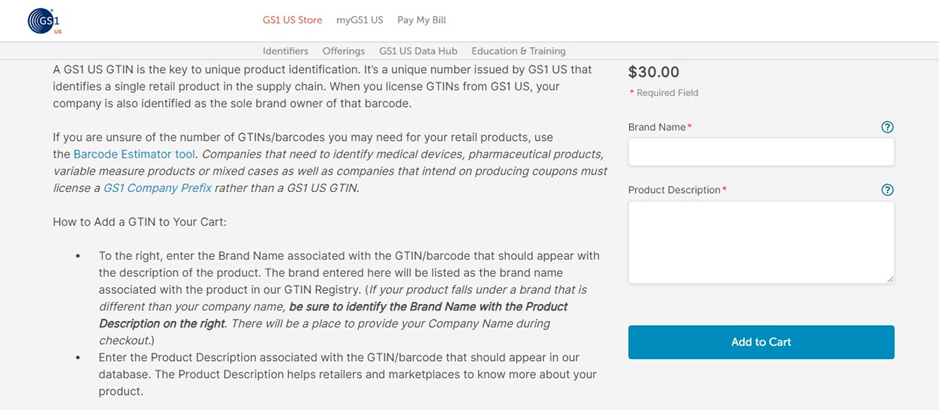Viewport: 939px width, 410px height.
Task: Open help icon for Brand Name
Action: pyautogui.click(x=887, y=127)
